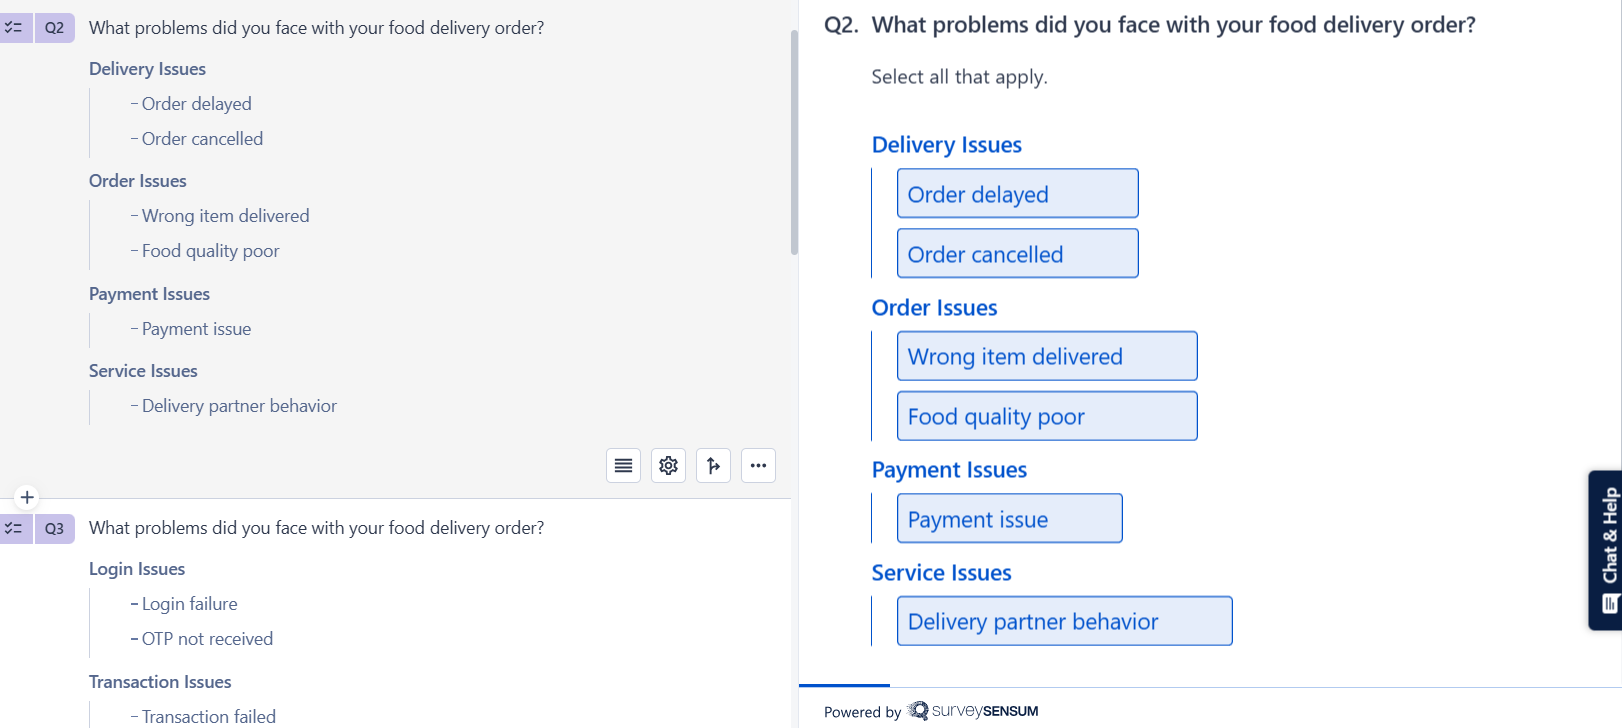Edit the Q3 question title text

click(x=316, y=528)
